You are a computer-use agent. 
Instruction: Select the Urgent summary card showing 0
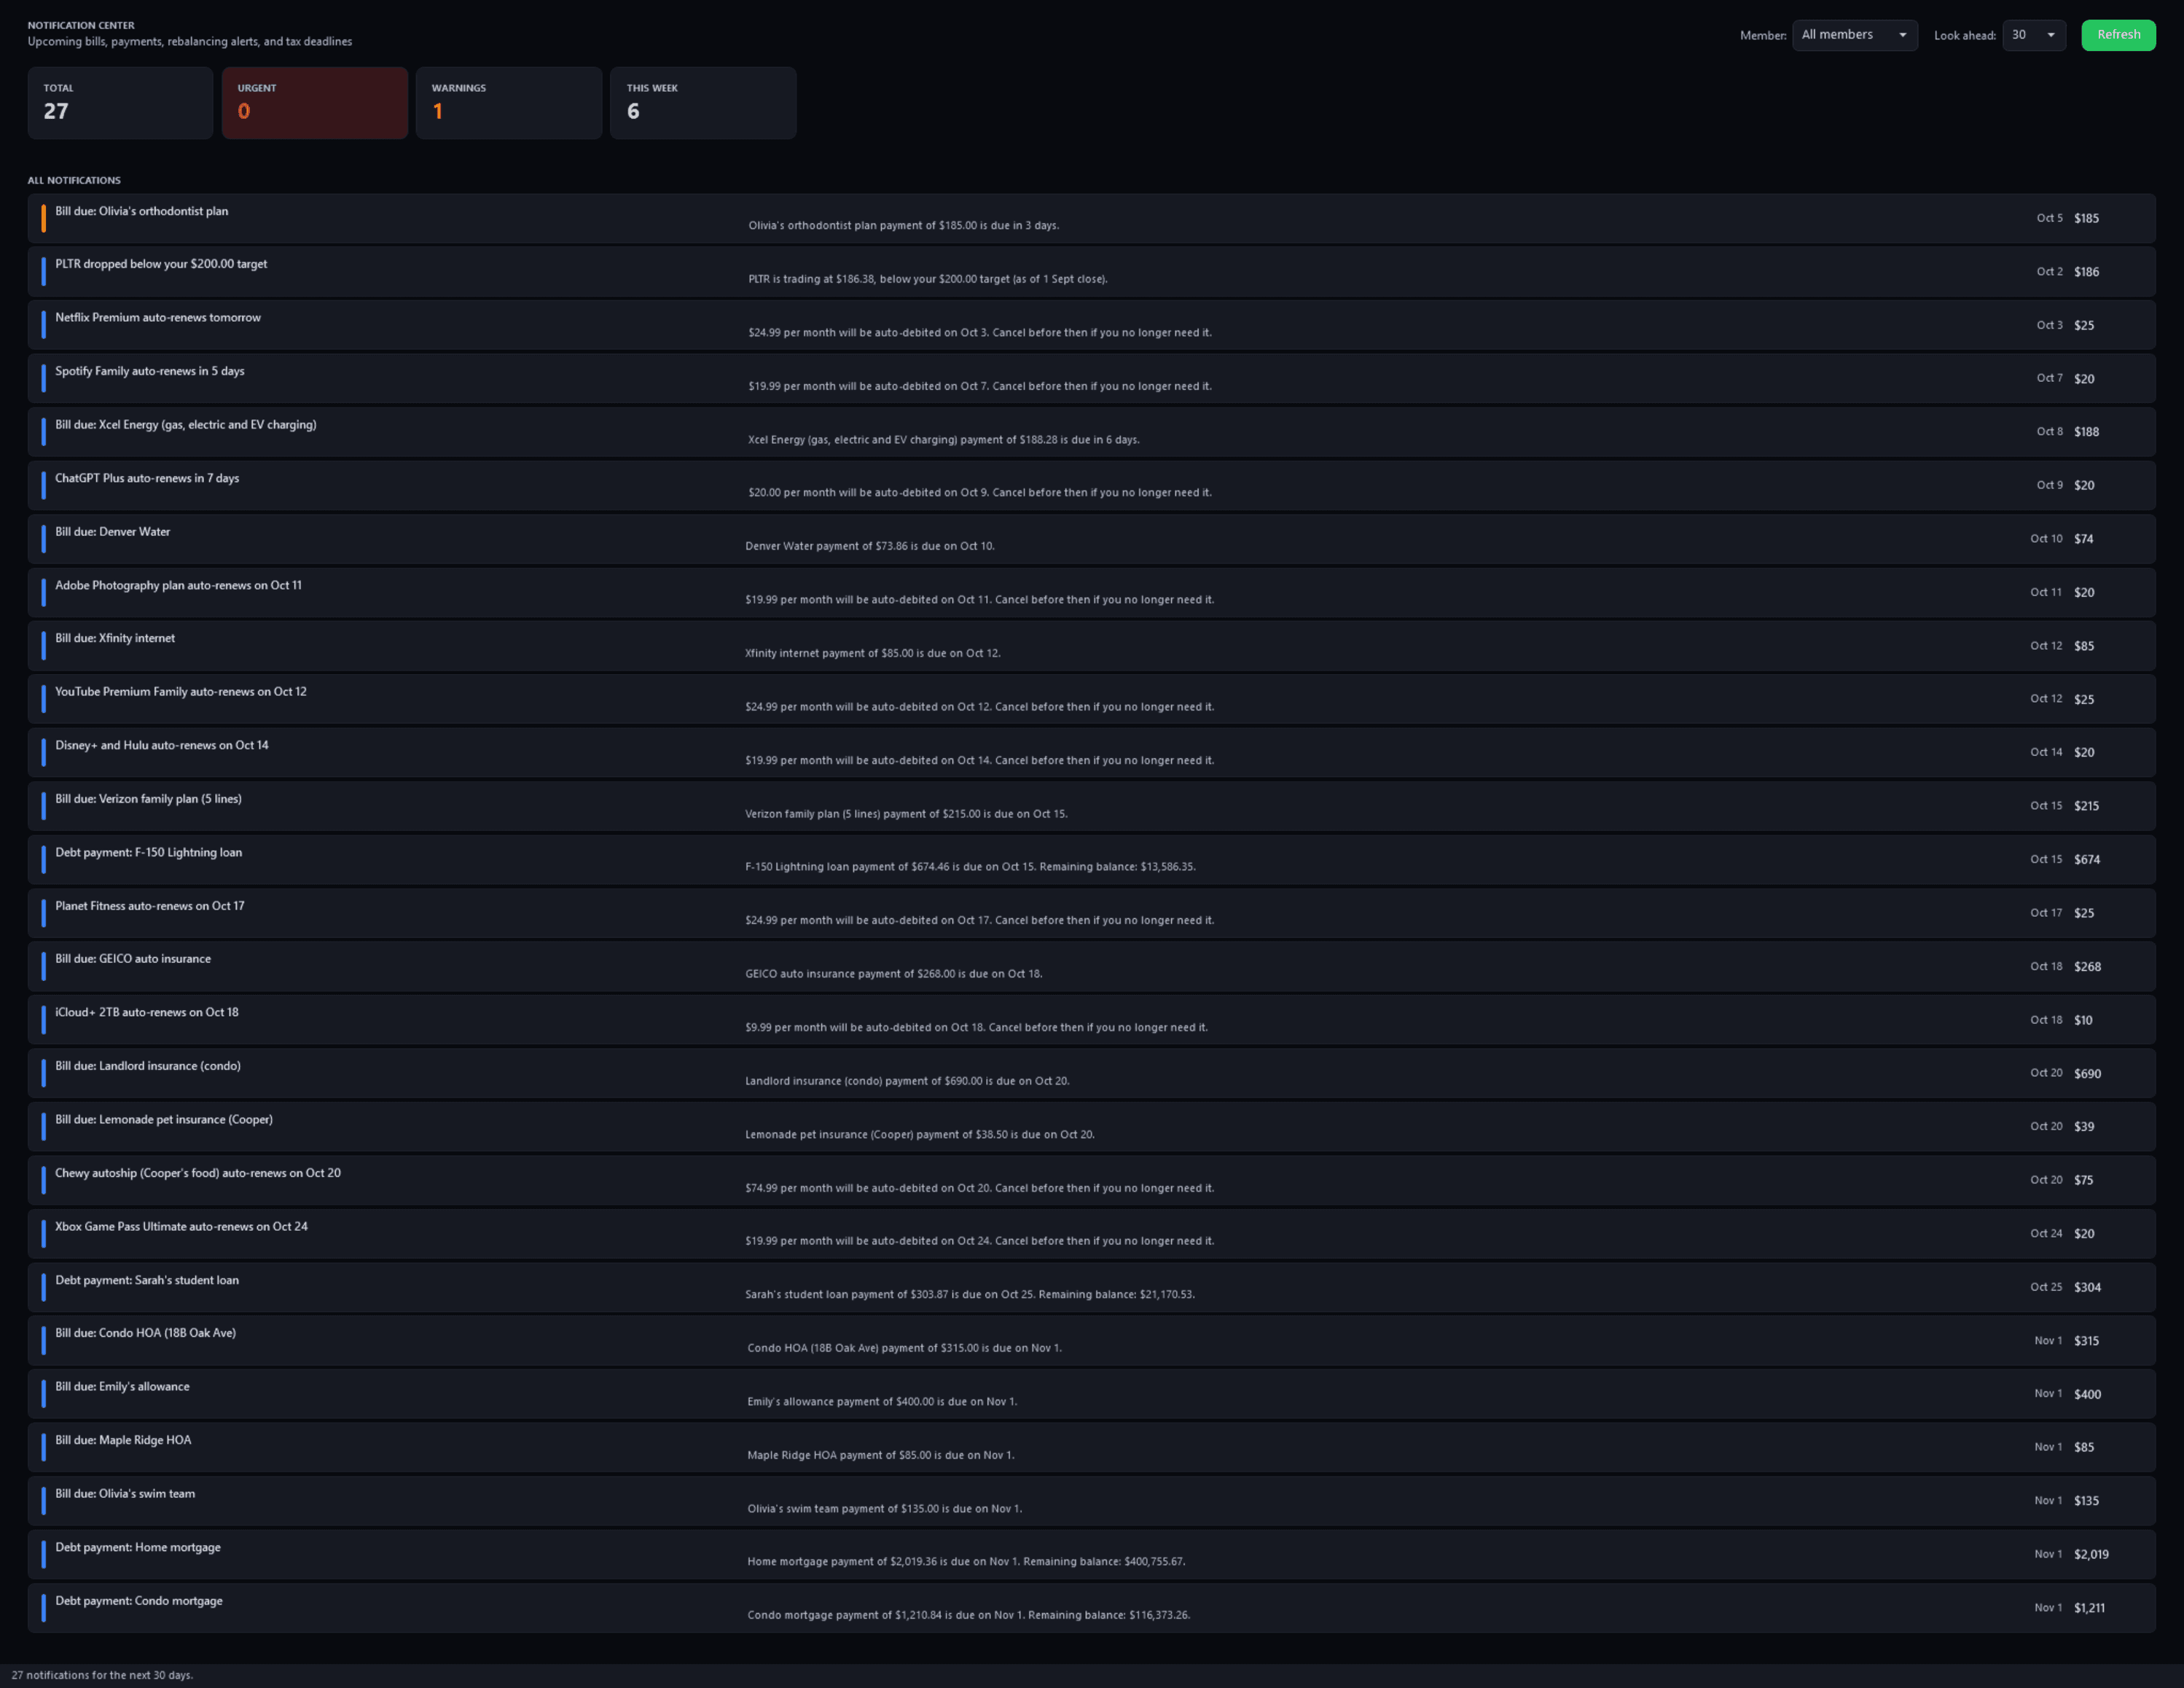314,103
